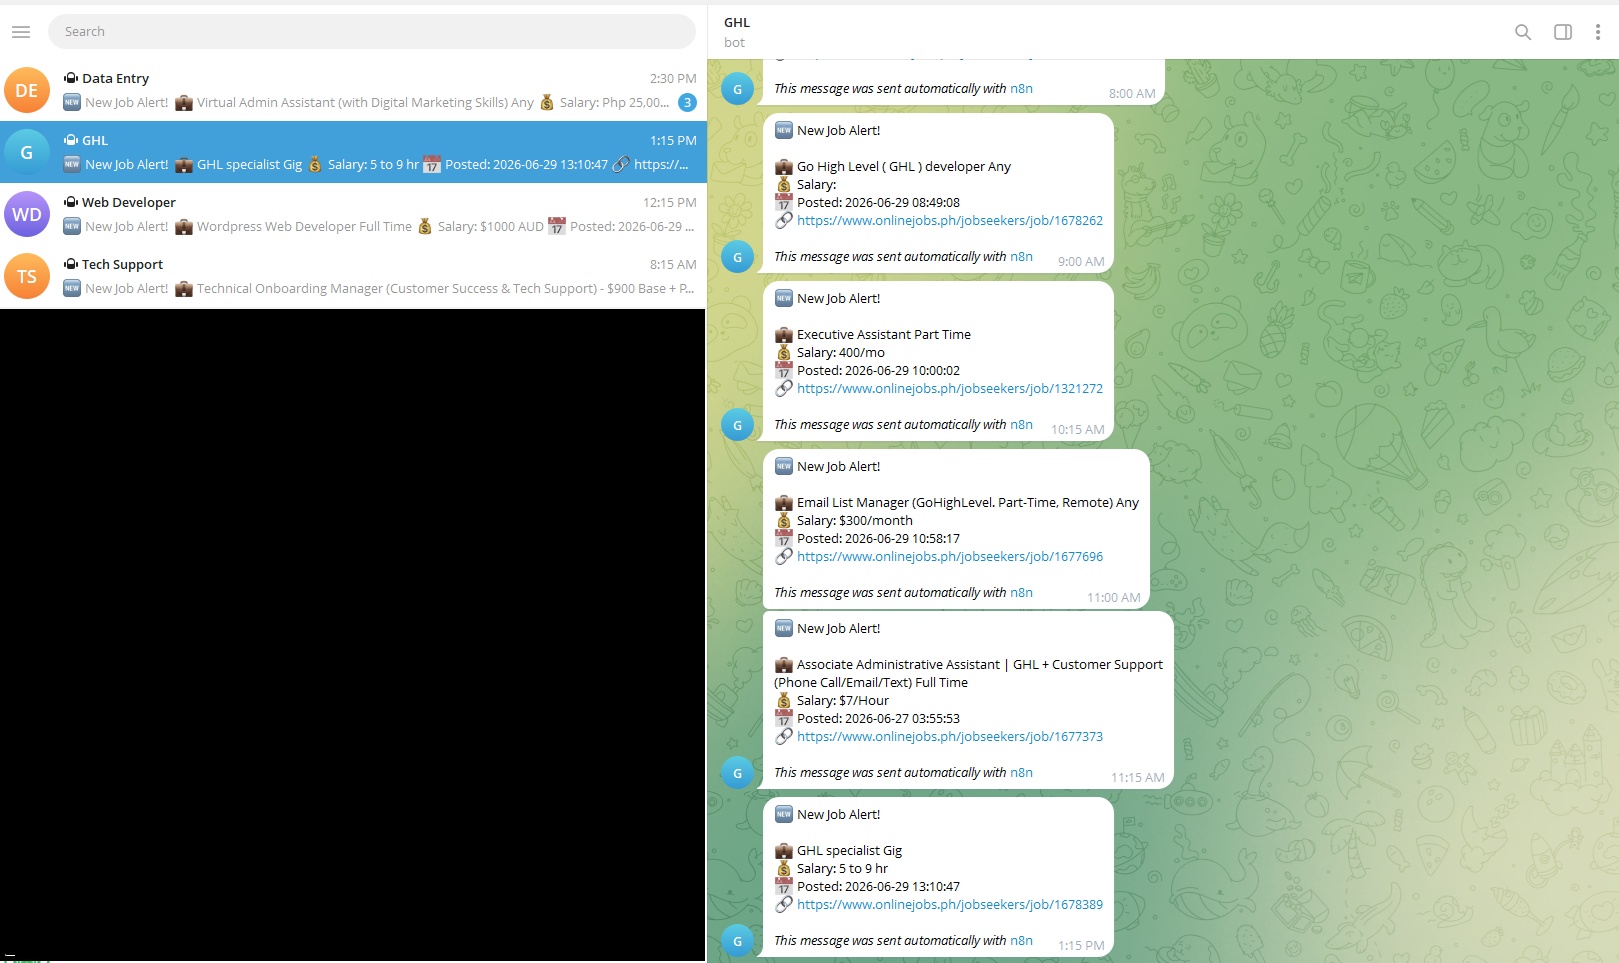This screenshot has height=963, width=1619.
Task: Toggle the right sidebar panel
Action: (1562, 32)
